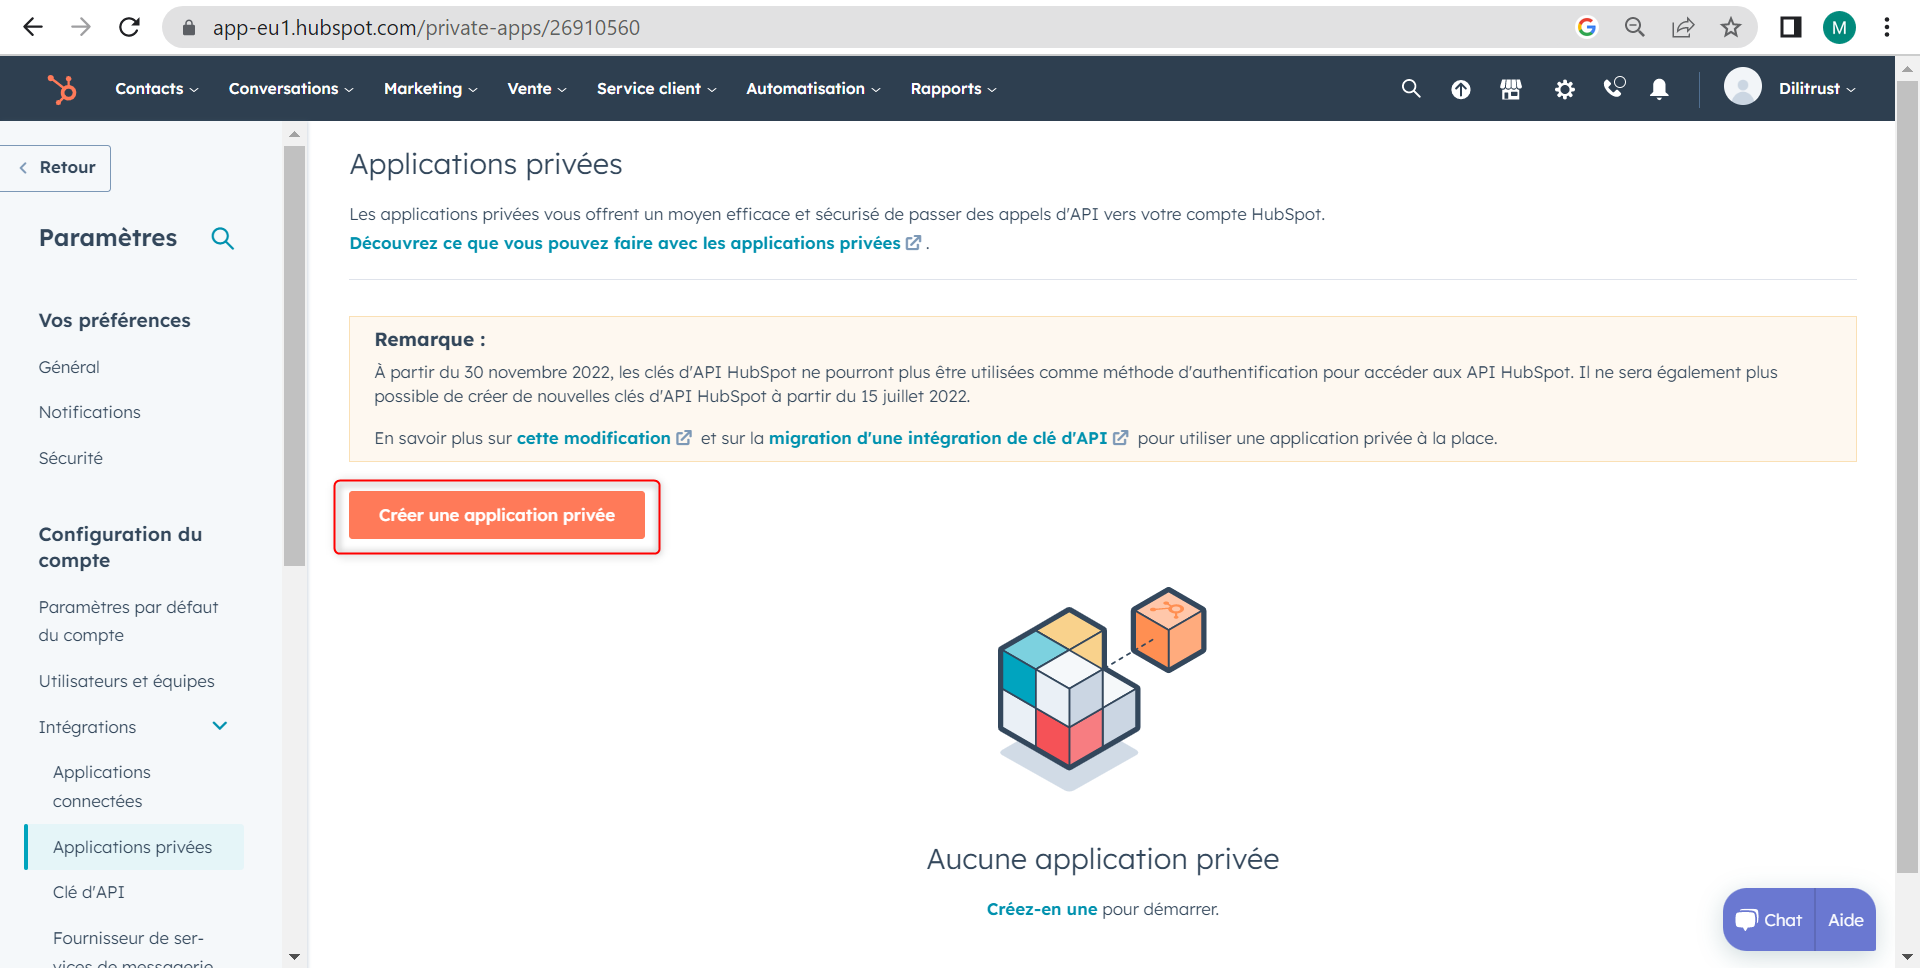Go forward in browser history
The width and height of the screenshot is (1920, 968).
click(x=81, y=27)
